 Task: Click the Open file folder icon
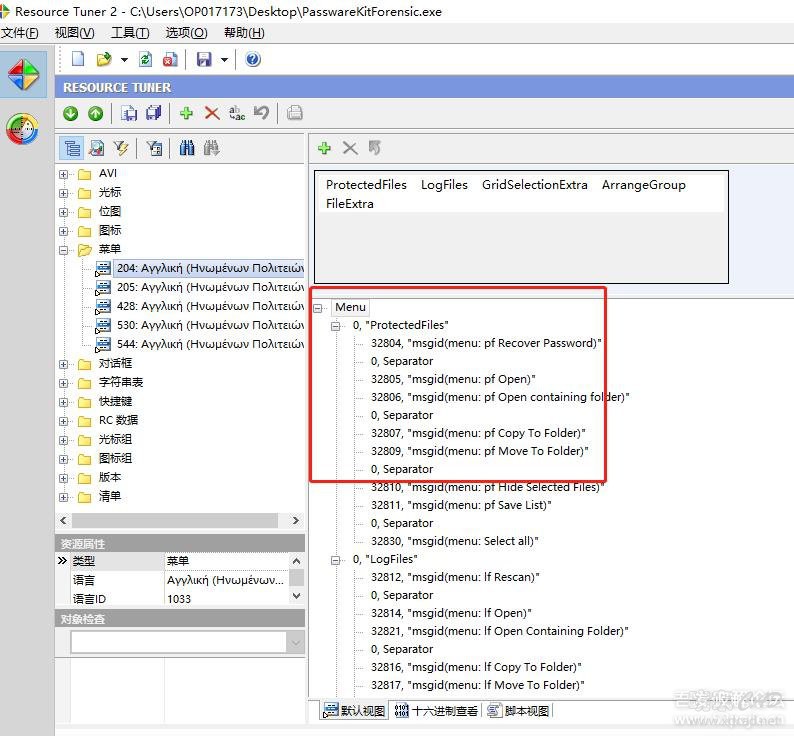[x=104, y=59]
